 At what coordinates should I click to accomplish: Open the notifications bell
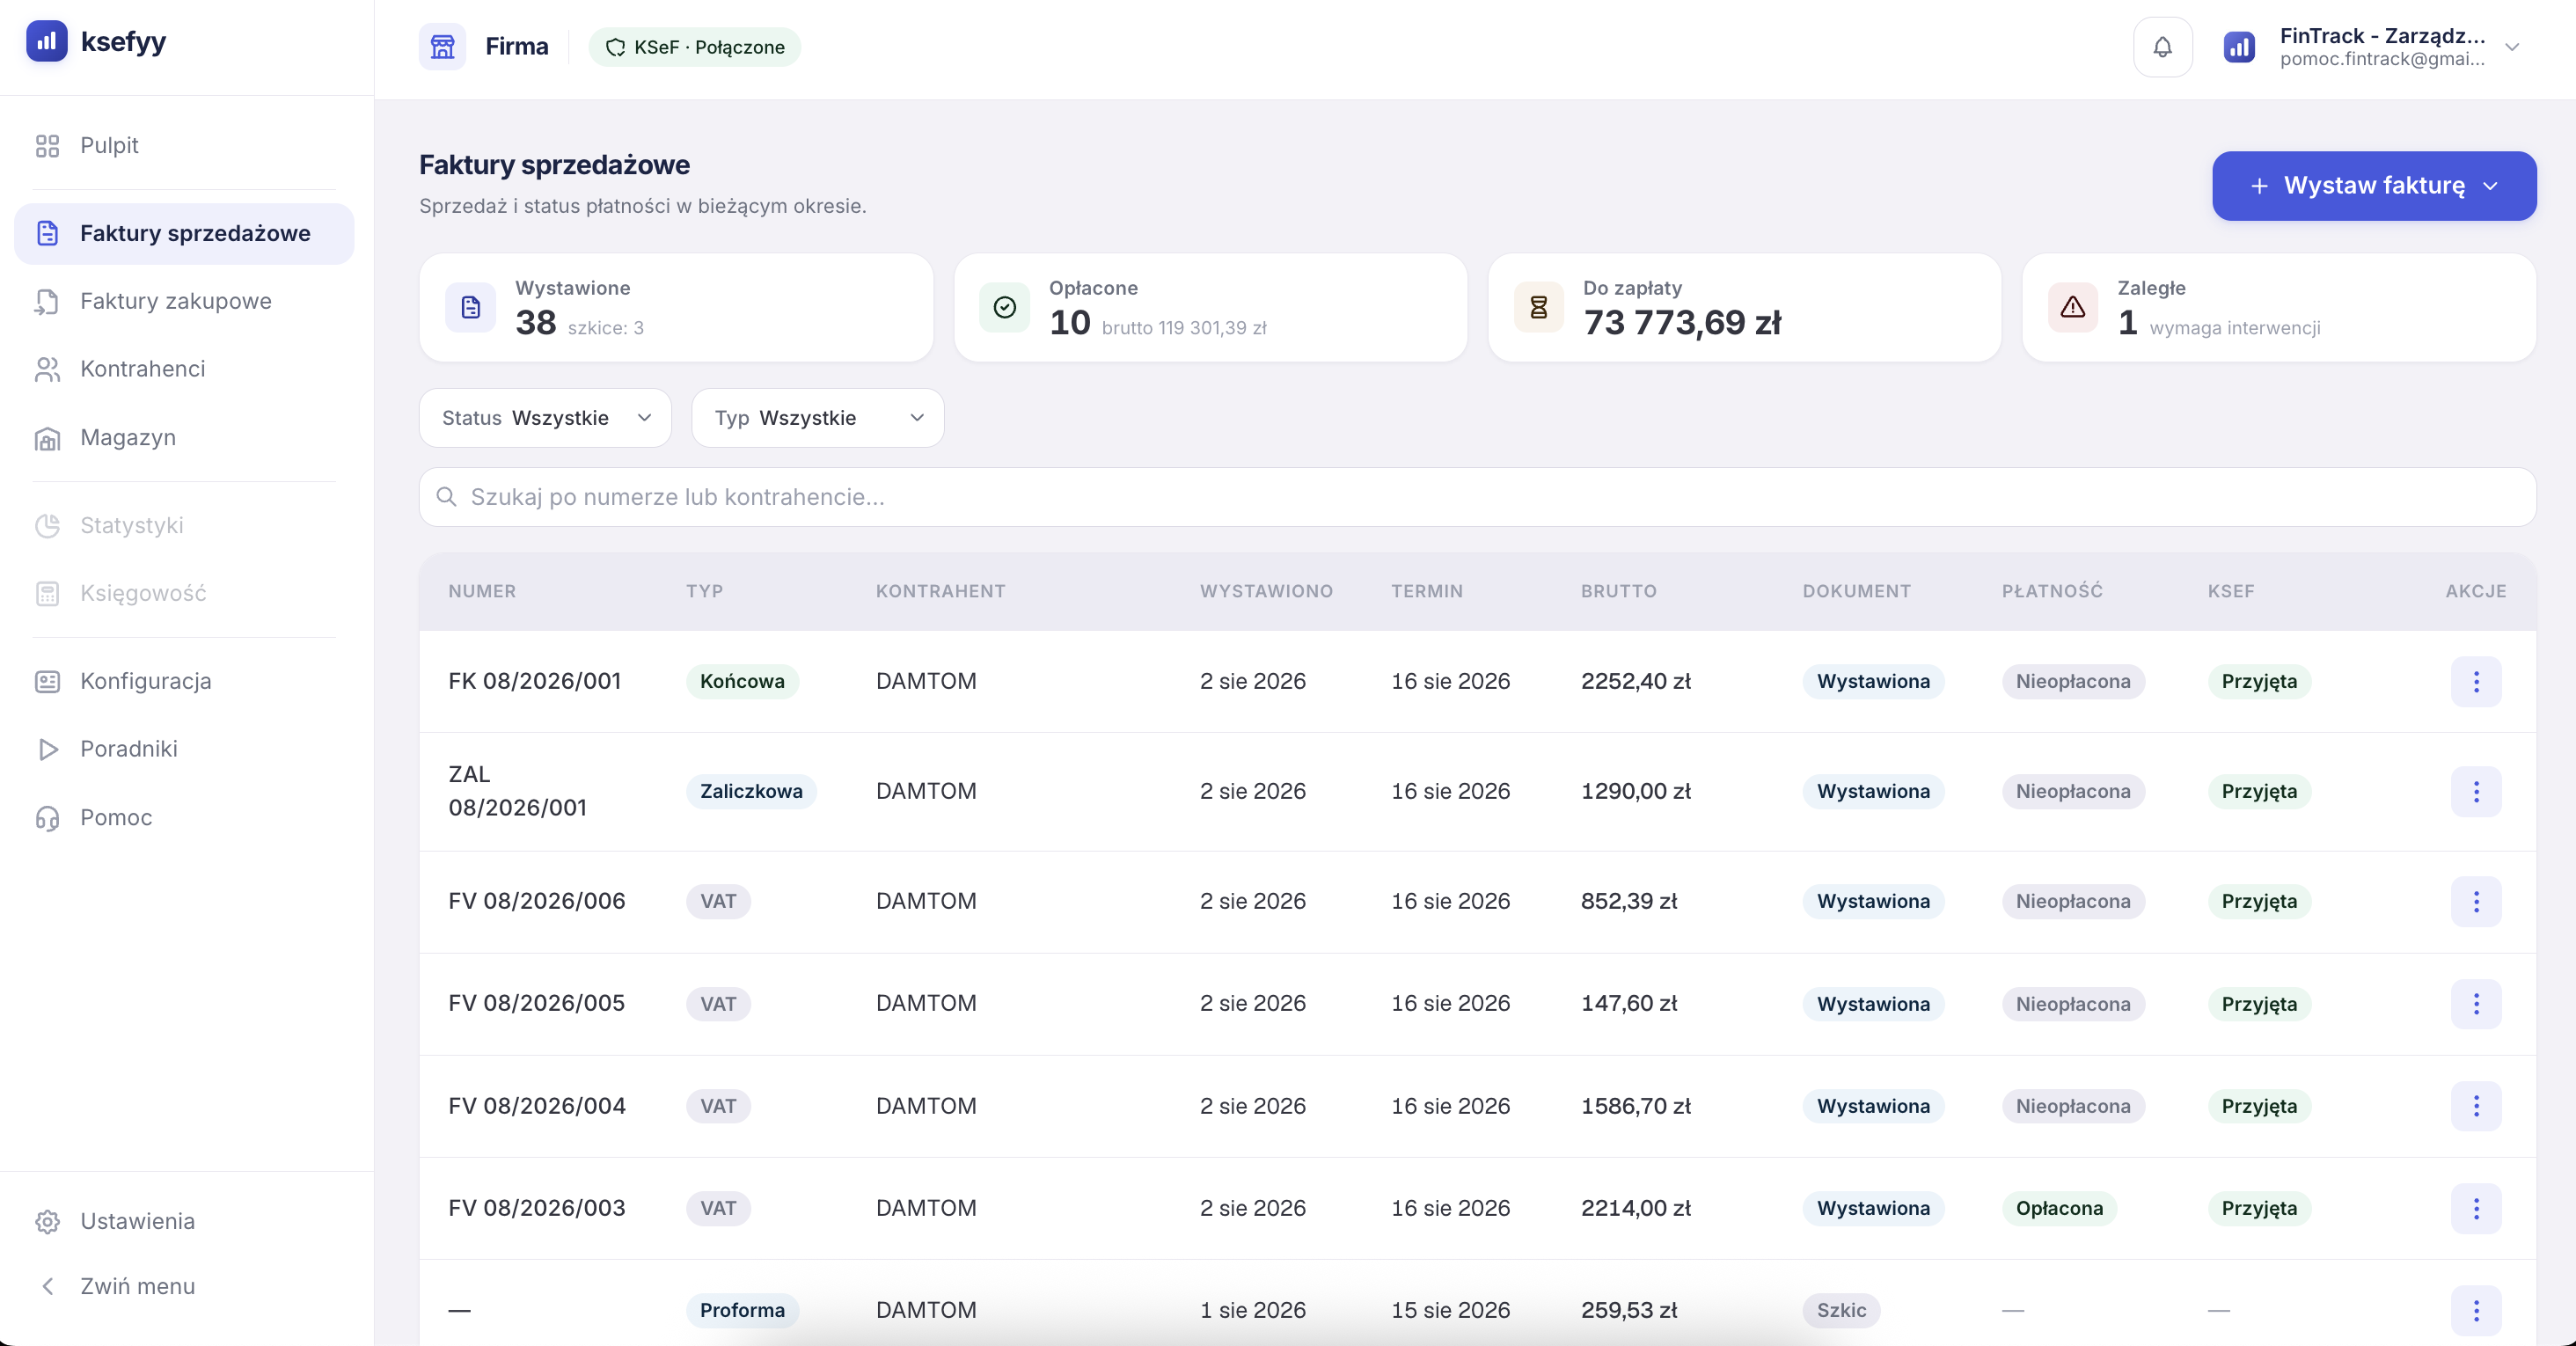tap(2162, 47)
